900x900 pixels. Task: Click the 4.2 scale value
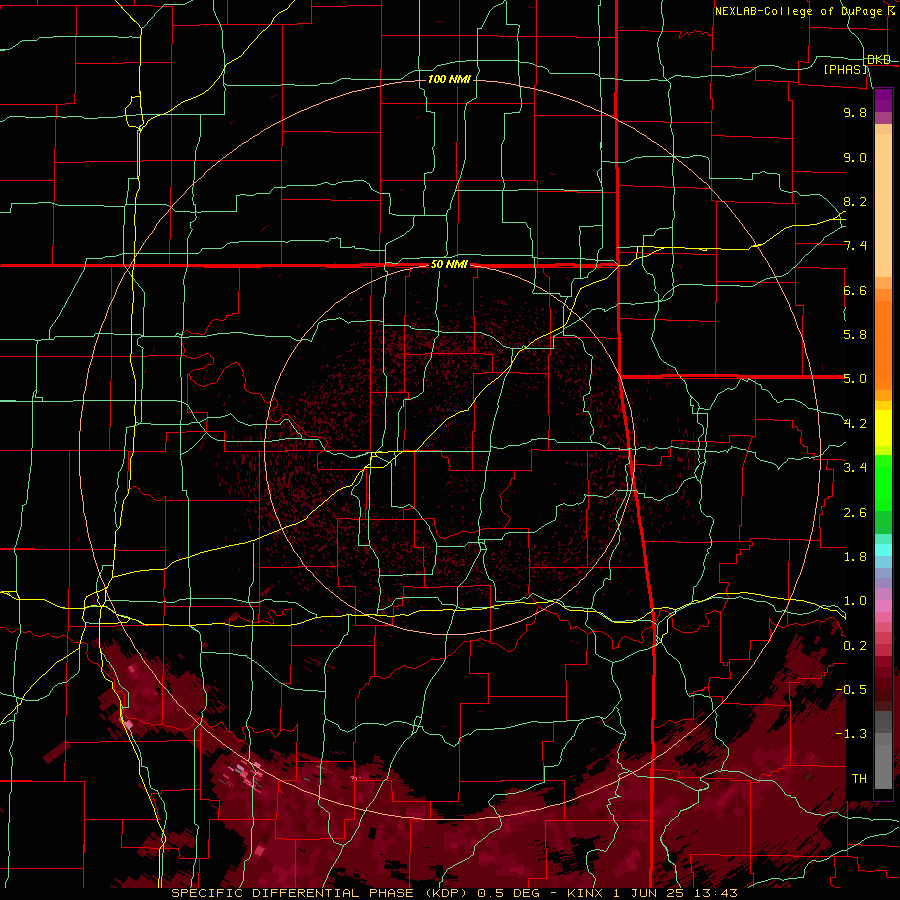tap(855, 424)
